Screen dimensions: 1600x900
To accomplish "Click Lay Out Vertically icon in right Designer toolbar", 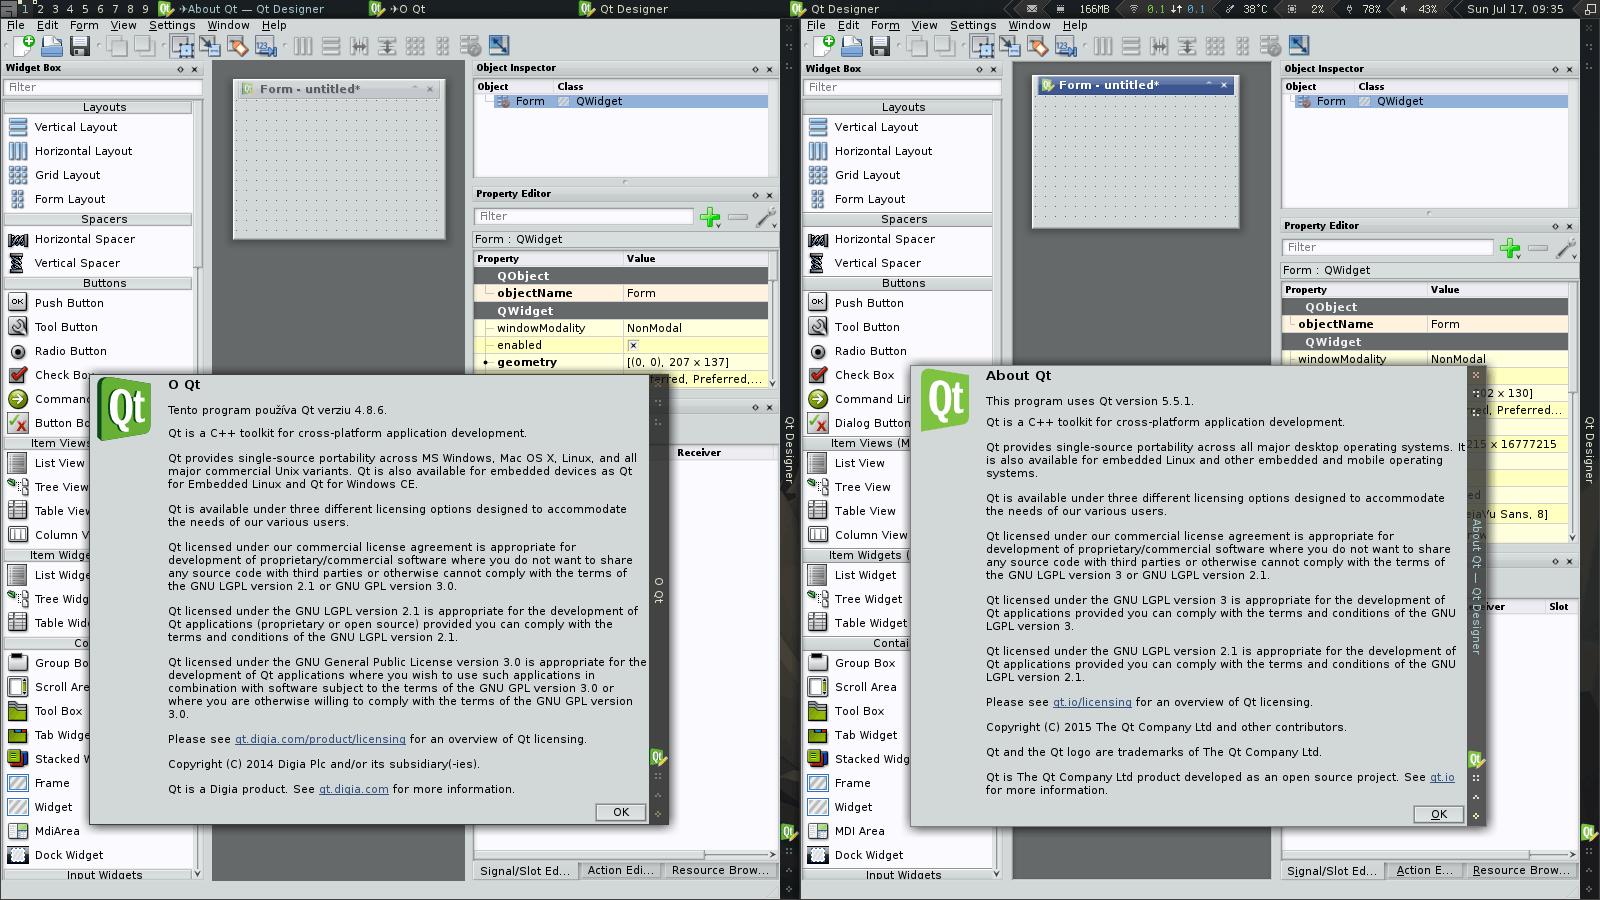I will 1131,45.
